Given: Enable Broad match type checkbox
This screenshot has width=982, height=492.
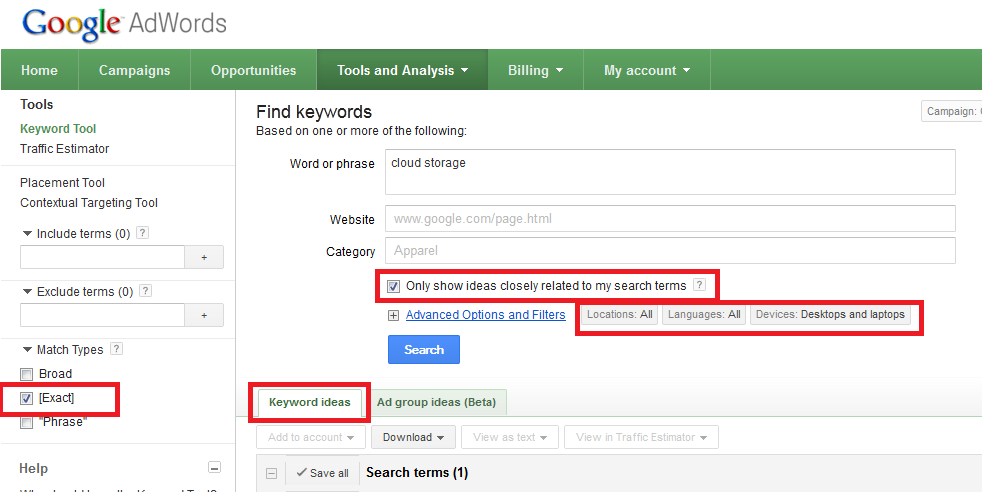Looking at the screenshot, I should tap(26, 374).
